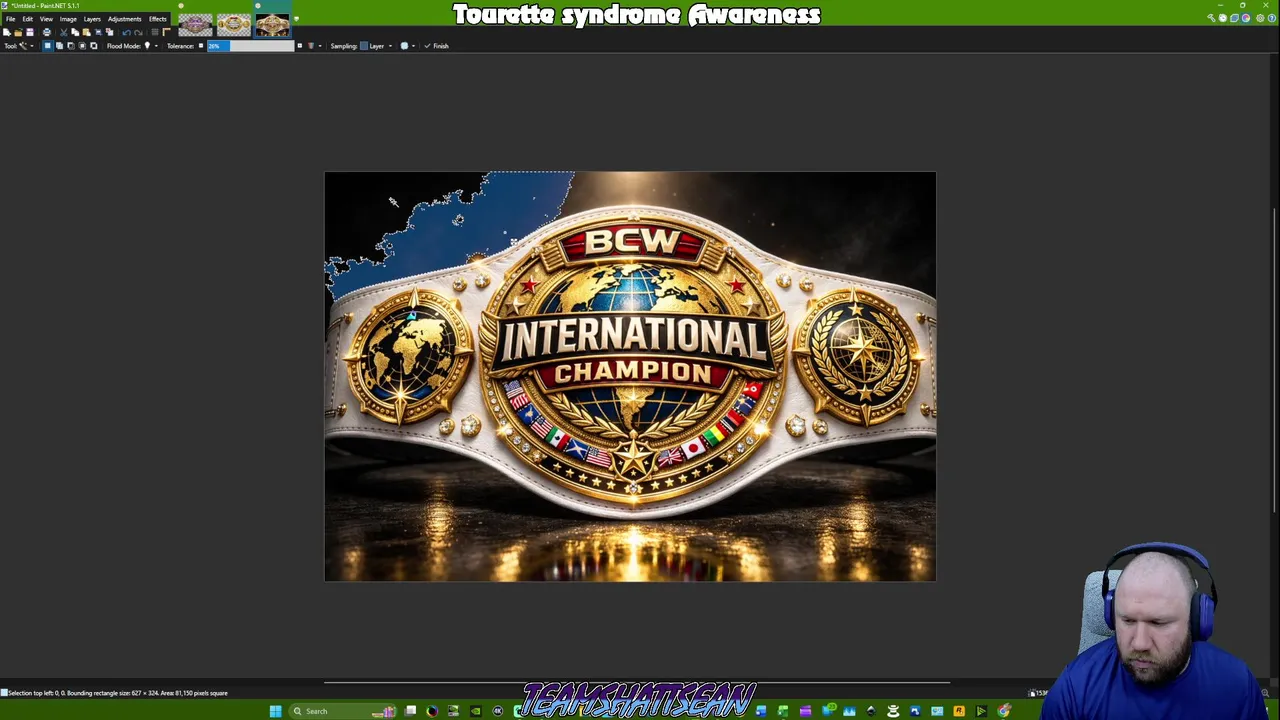Select the Add (union) selection mode

click(59, 46)
